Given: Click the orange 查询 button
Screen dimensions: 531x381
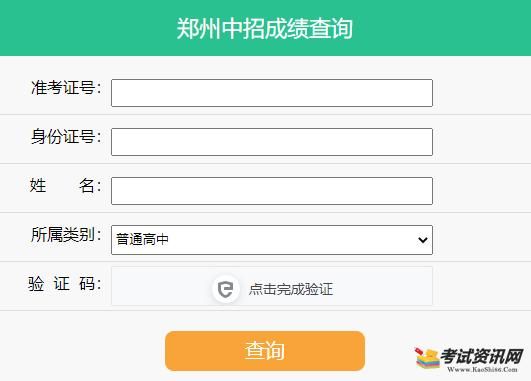Looking at the screenshot, I should [265, 351].
